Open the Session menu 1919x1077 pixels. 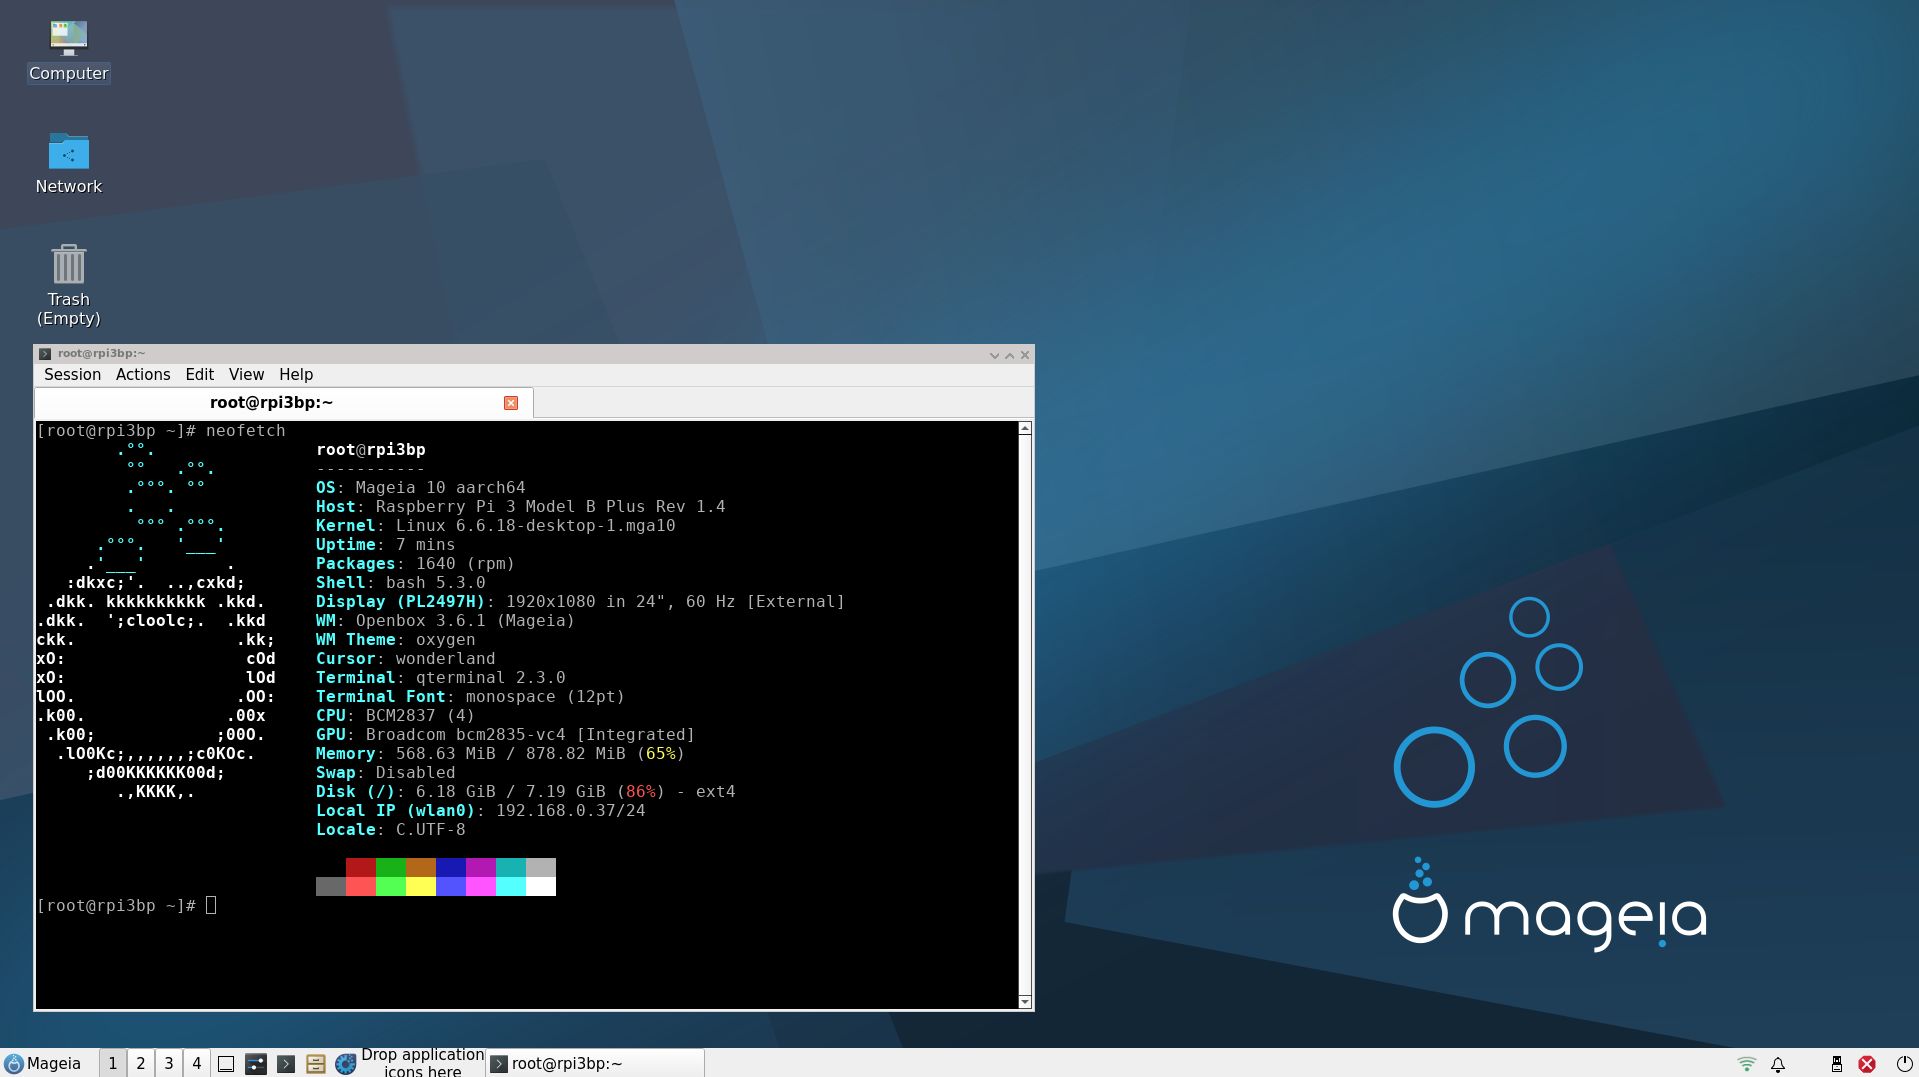coord(72,374)
